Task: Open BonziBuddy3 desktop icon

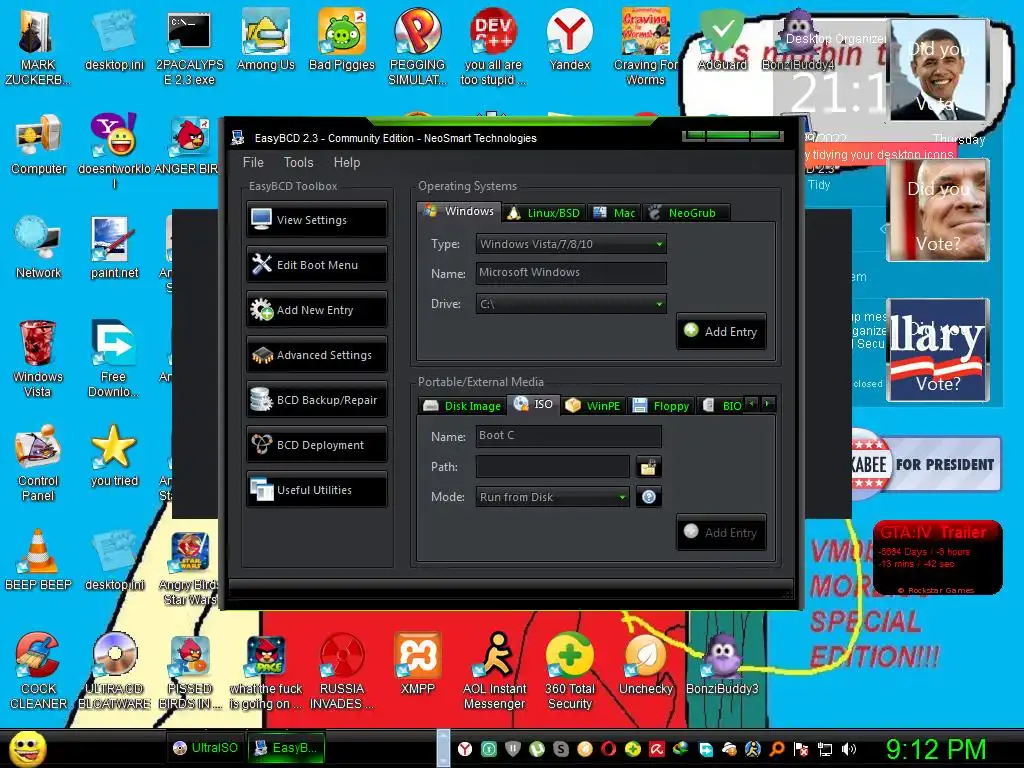Action: pos(722,664)
